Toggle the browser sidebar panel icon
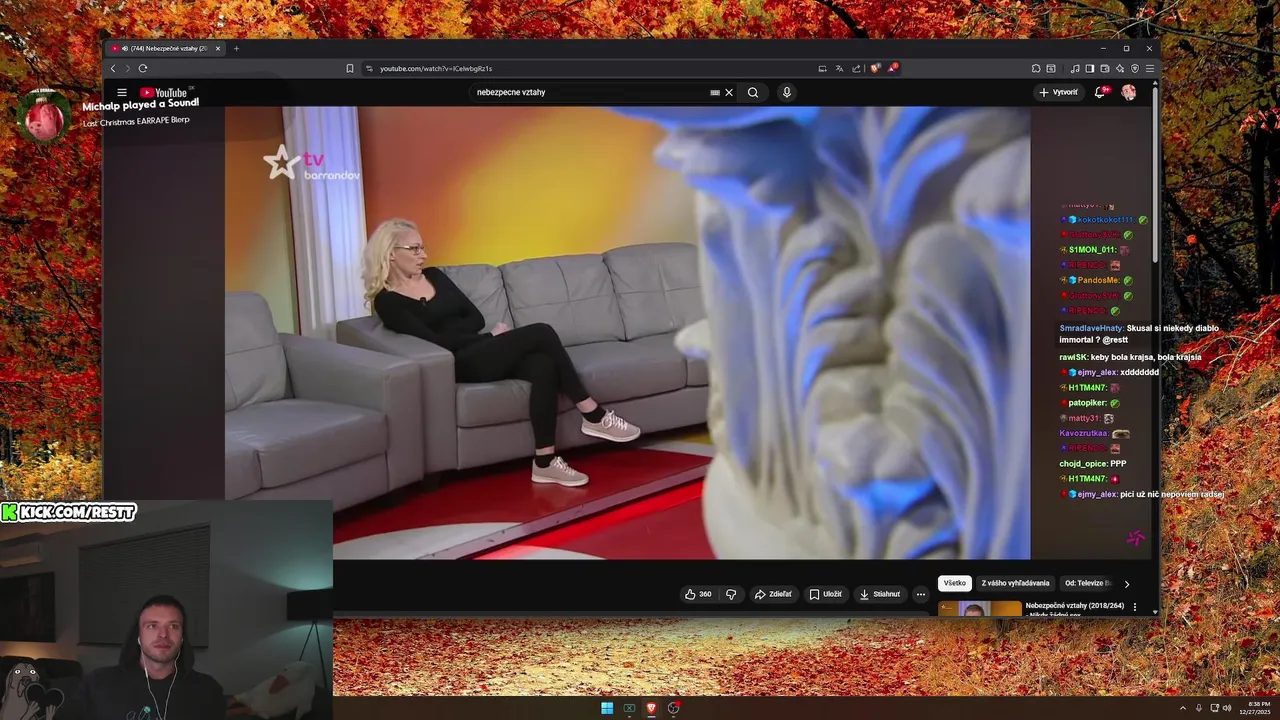1280x720 pixels. pyautogui.click(x=1090, y=68)
